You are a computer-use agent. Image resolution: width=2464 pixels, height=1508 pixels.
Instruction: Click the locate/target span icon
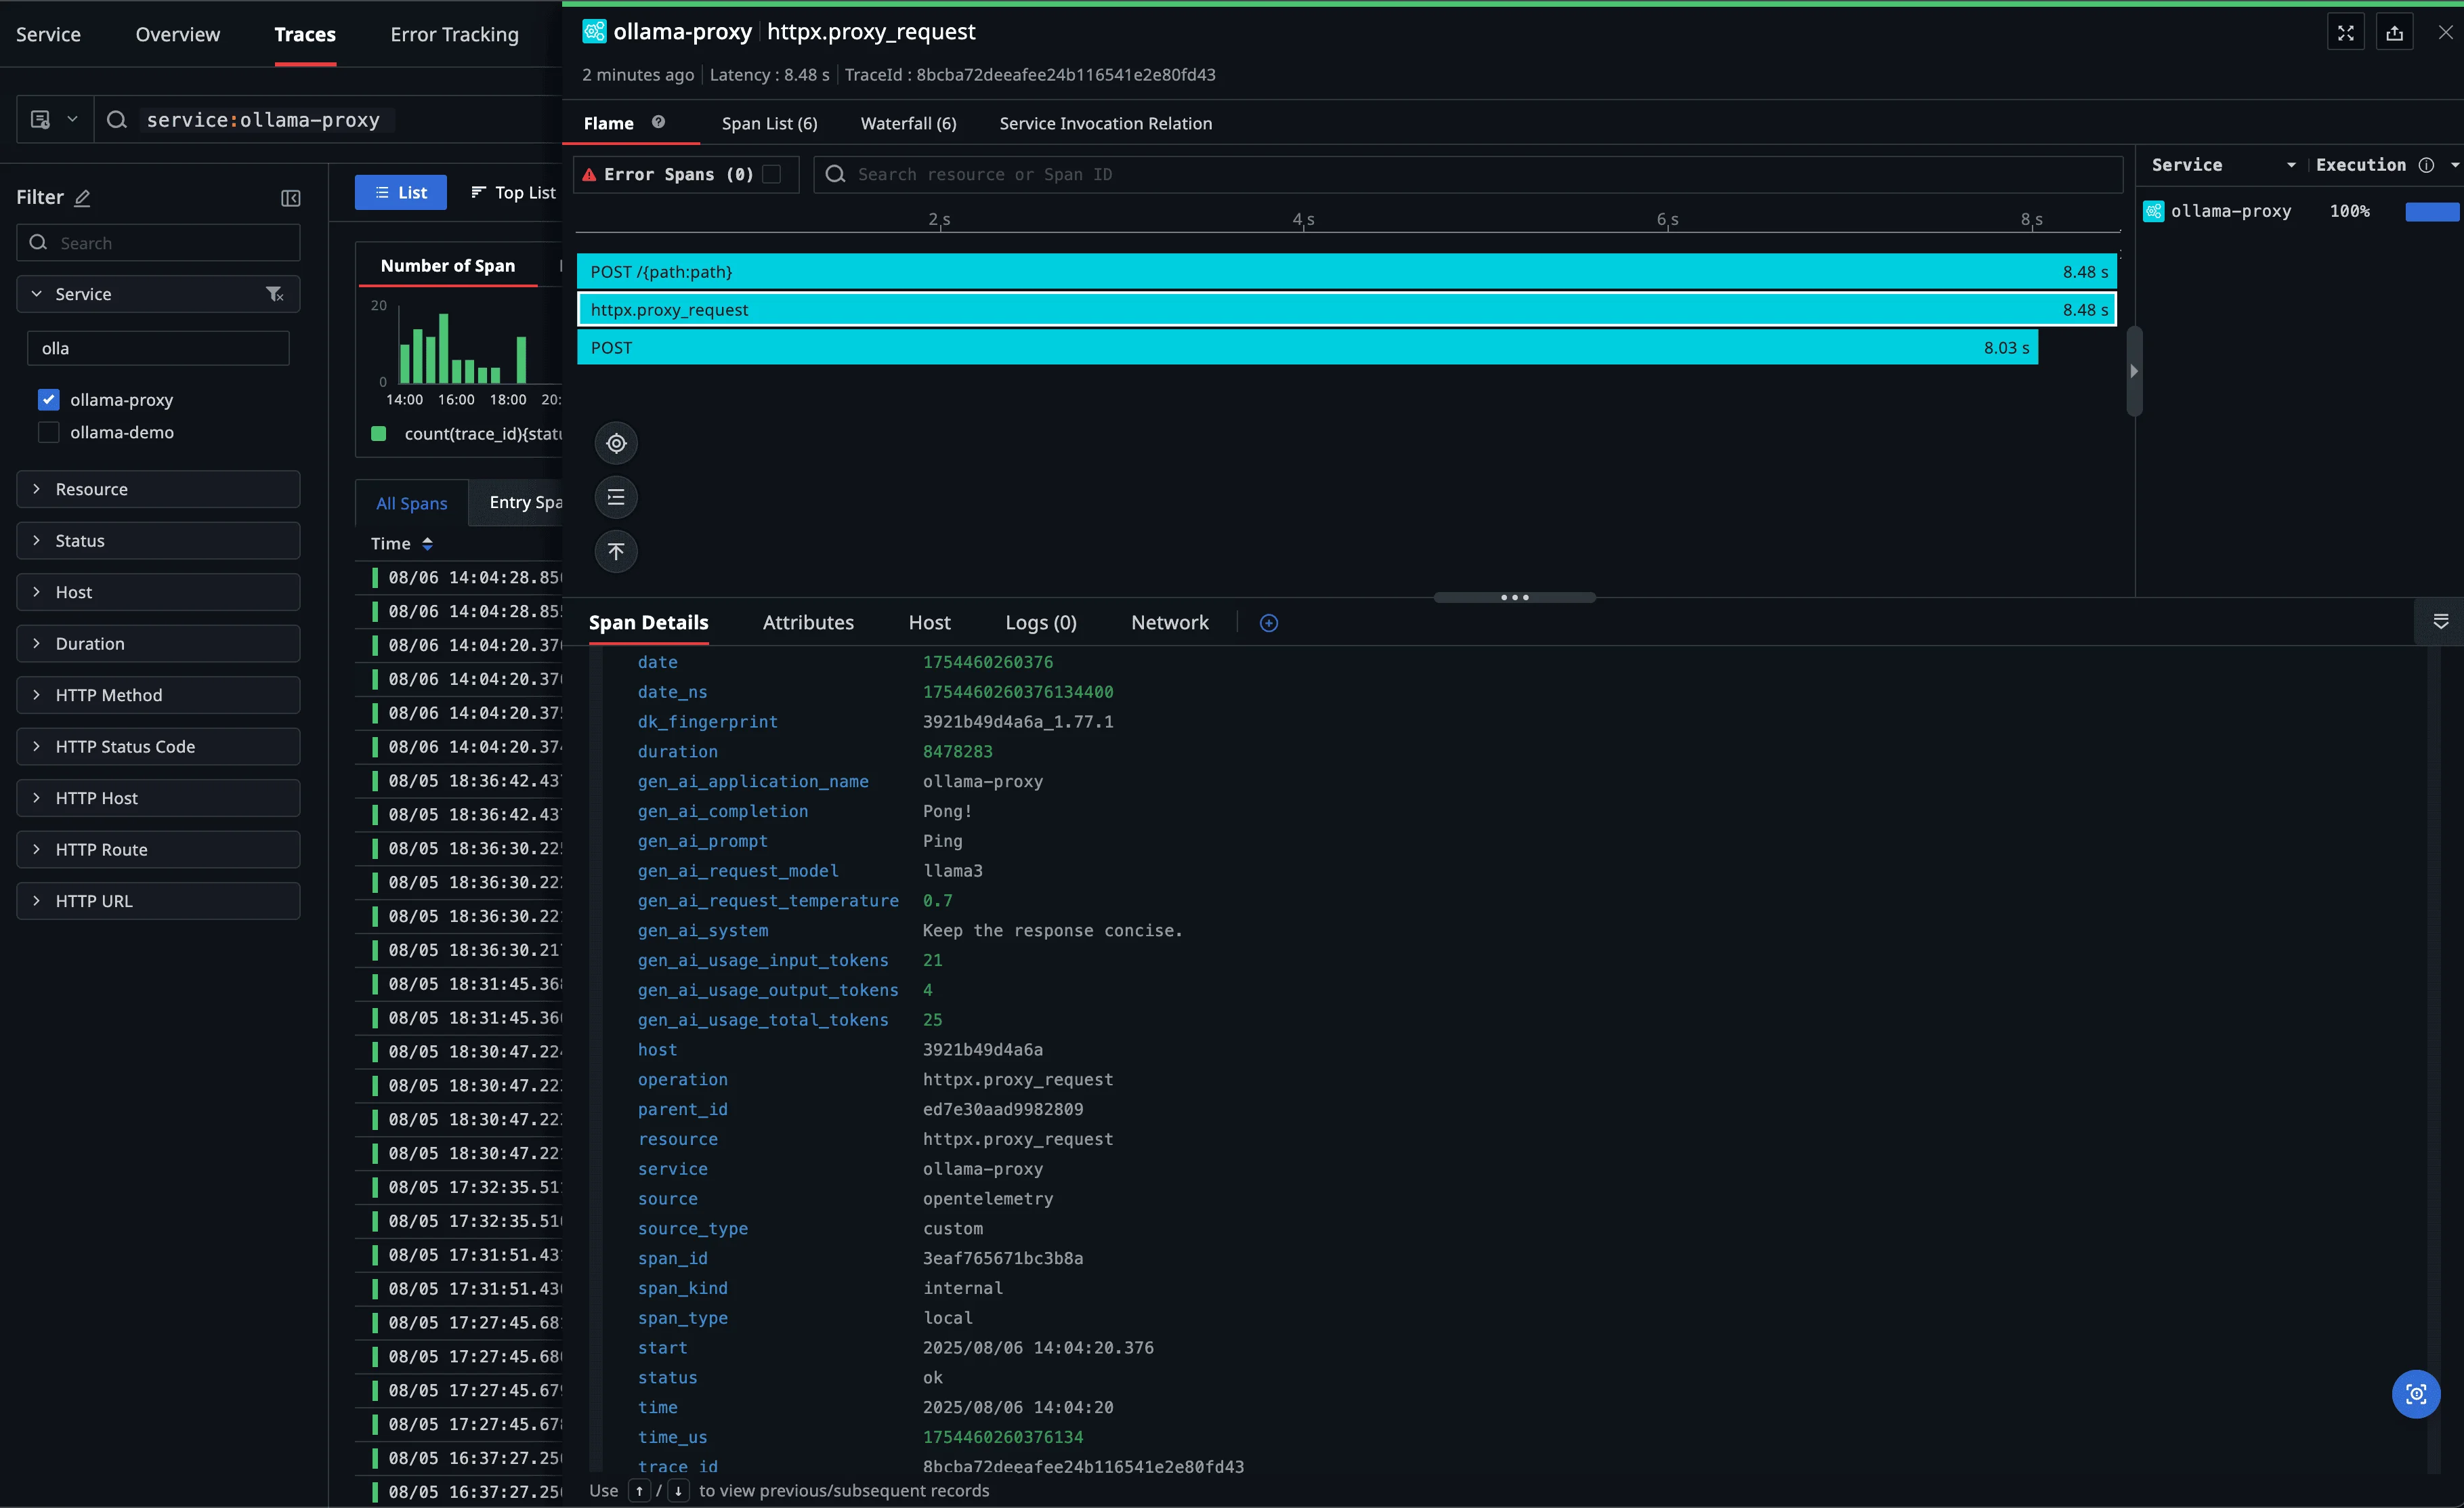pos(616,443)
